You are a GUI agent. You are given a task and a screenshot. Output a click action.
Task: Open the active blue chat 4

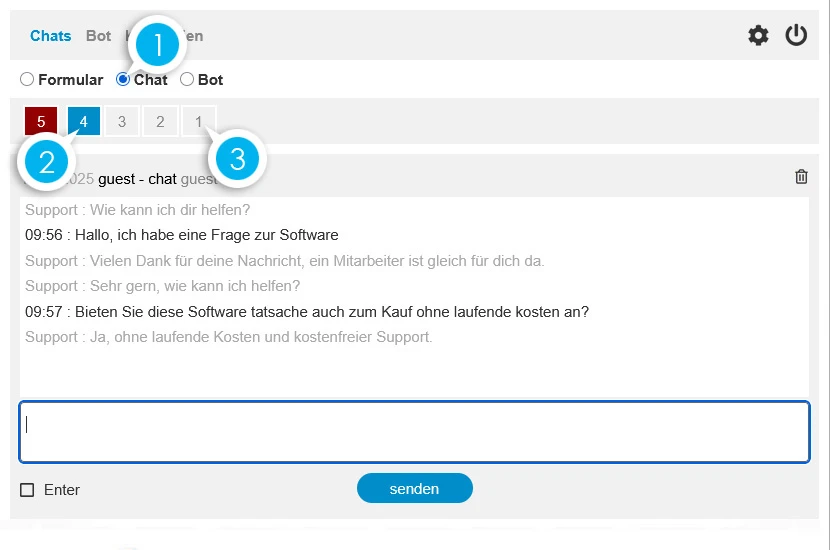84,122
